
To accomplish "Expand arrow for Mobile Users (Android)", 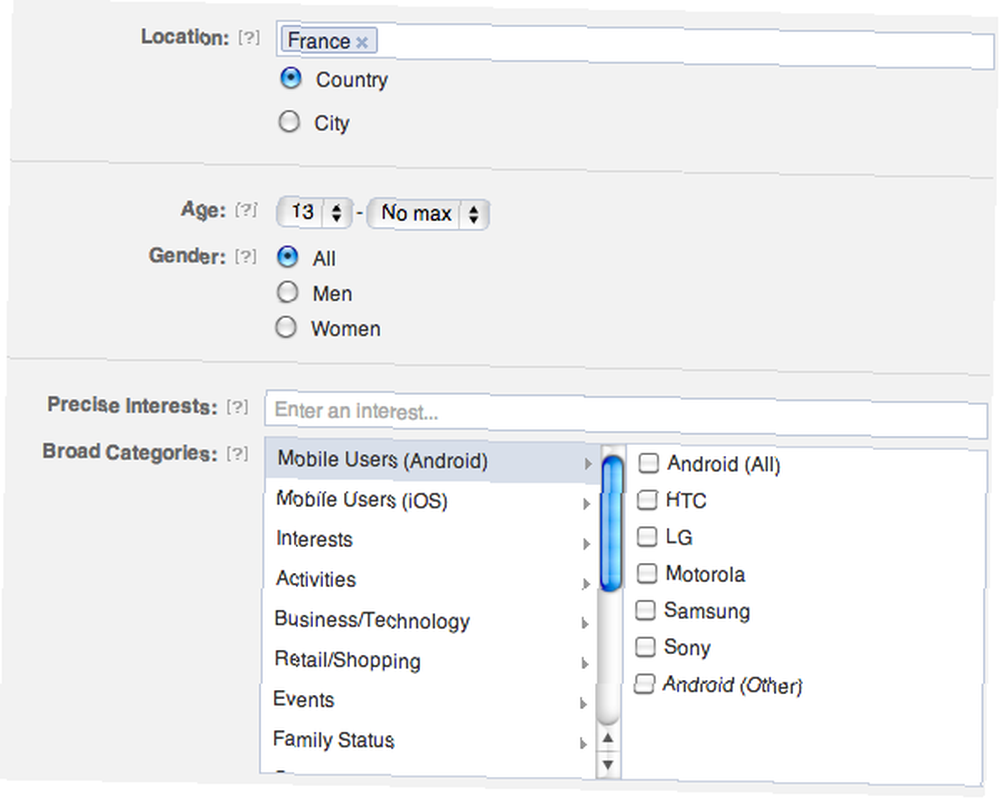I will 588,464.
